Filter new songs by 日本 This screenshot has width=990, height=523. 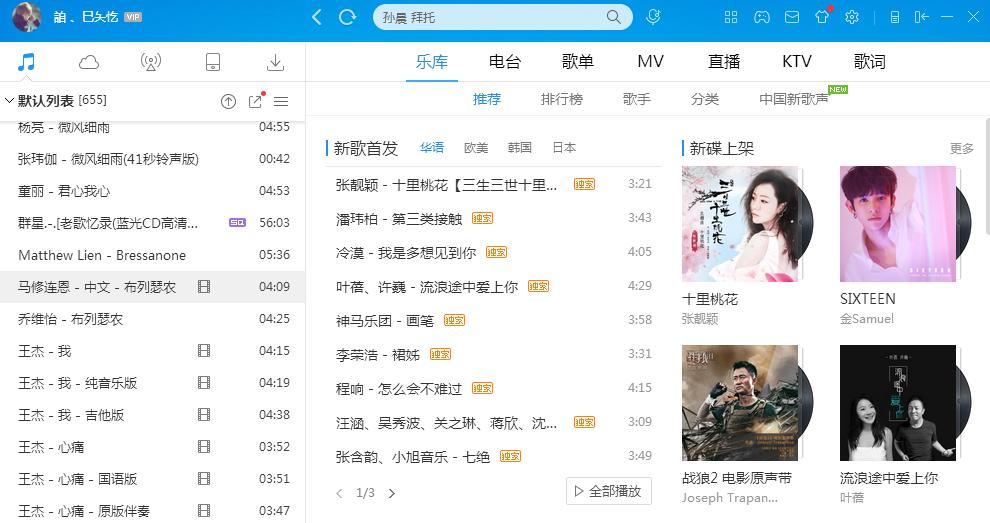[x=564, y=147]
